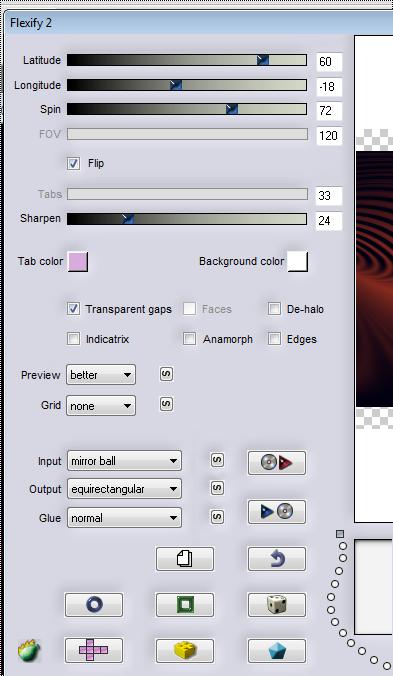Uncheck the Flip checkbox
Image resolution: width=393 pixels, height=676 pixels.
[x=74, y=163]
